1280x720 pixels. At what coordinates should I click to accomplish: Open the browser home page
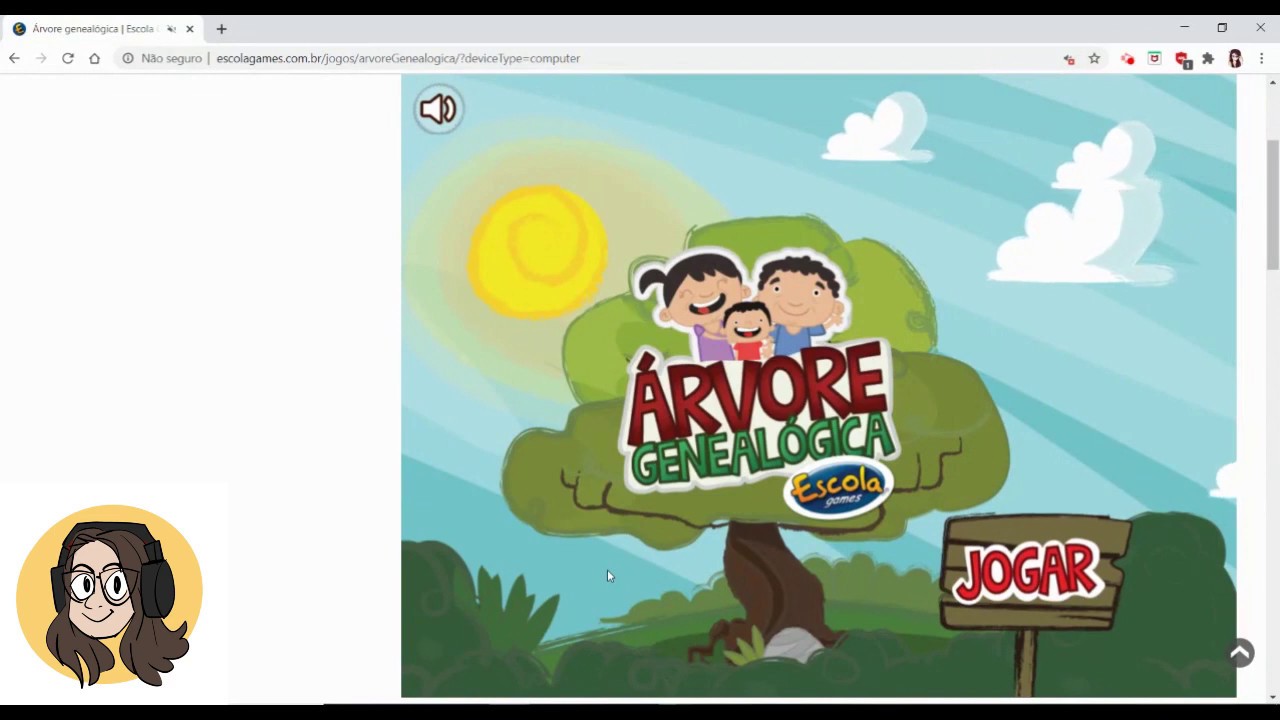point(94,58)
